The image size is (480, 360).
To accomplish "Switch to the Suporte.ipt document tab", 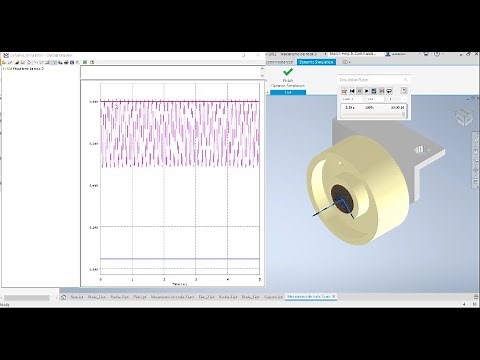I will pyautogui.click(x=273, y=297).
